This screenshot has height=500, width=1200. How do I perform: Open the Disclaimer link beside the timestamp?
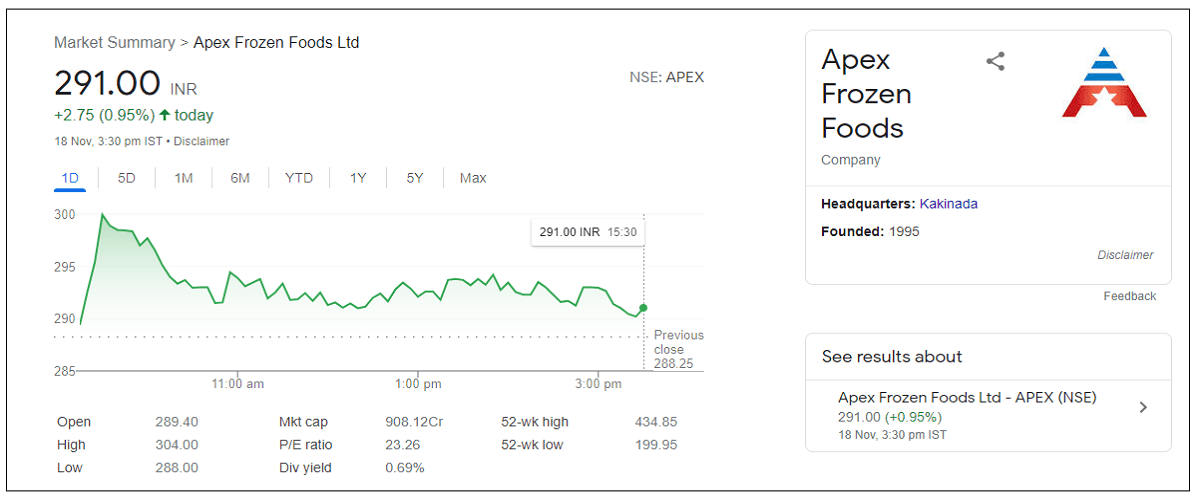[202, 141]
